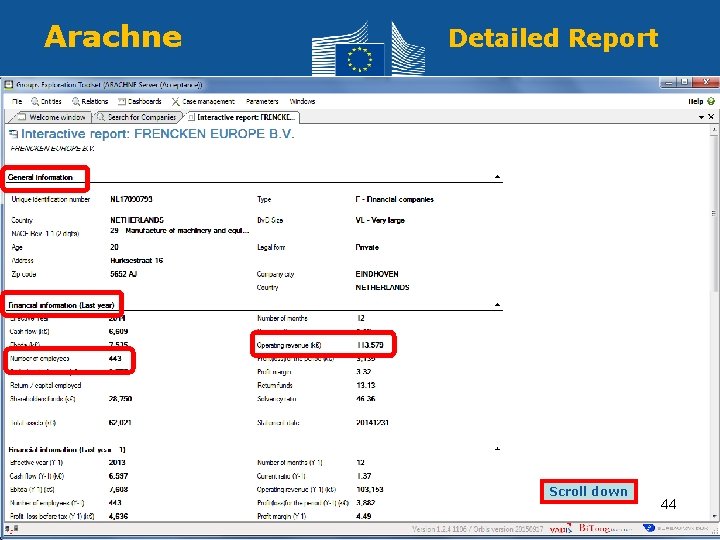Open the Dashboards menu
Image resolution: width=720 pixels, height=540 pixels.
click(140, 101)
